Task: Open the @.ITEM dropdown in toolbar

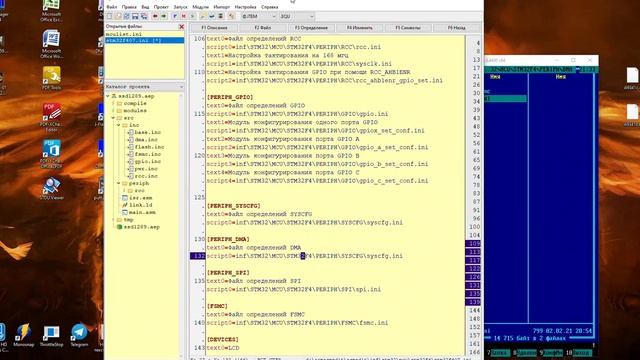Action: 258,16
